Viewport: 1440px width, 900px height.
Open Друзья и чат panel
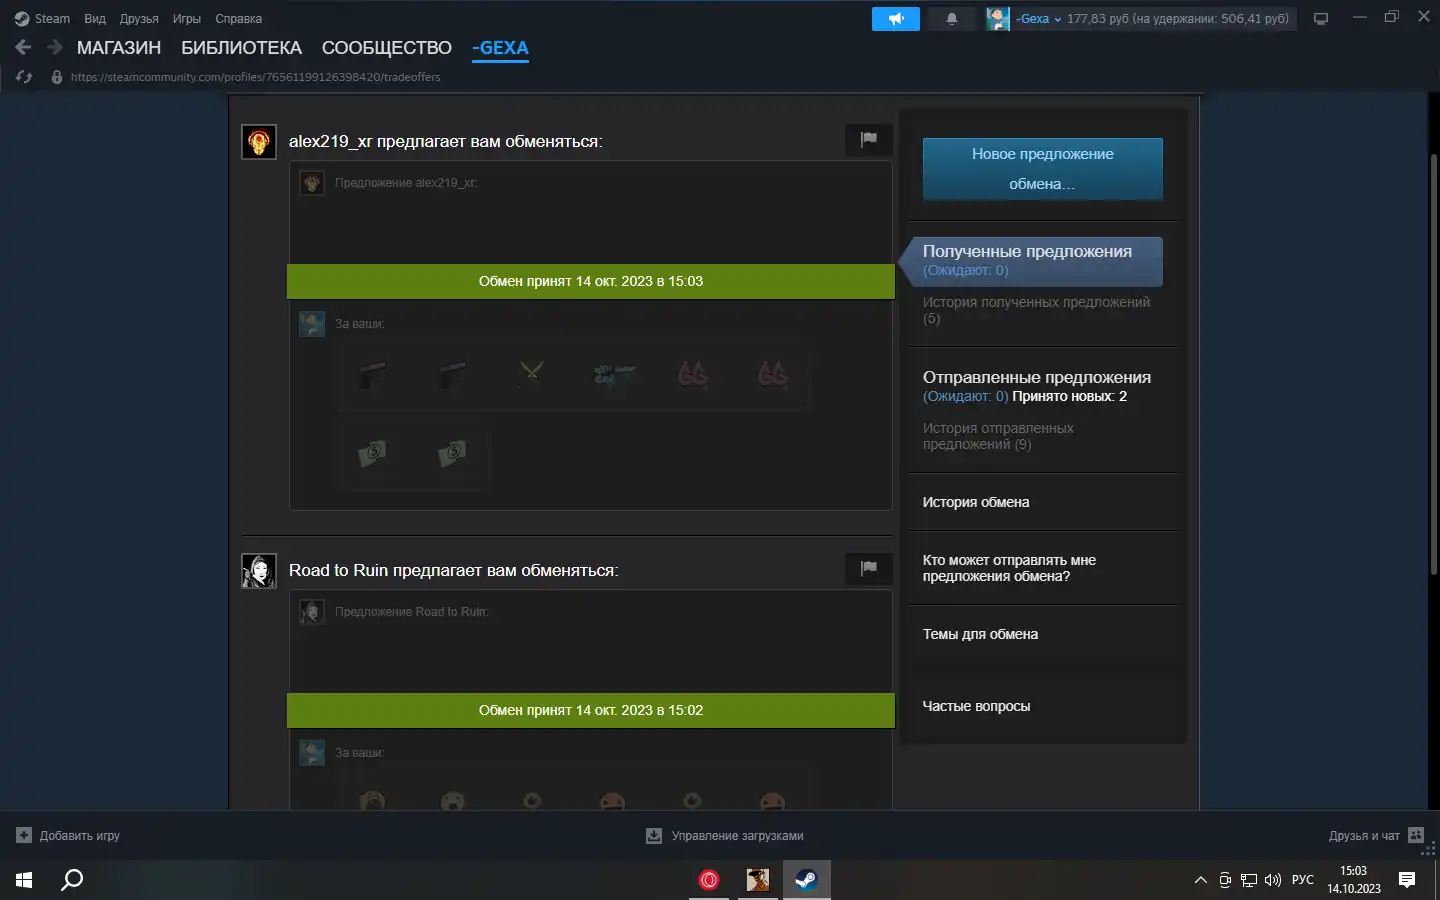(1376, 836)
